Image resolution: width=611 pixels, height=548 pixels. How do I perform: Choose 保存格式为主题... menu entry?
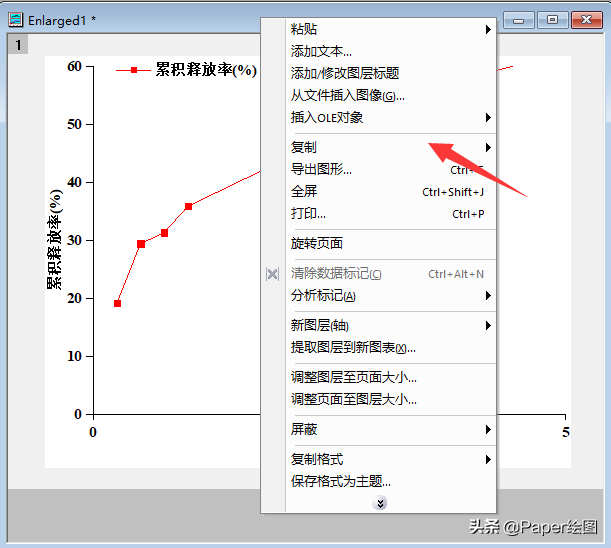[390, 482]
